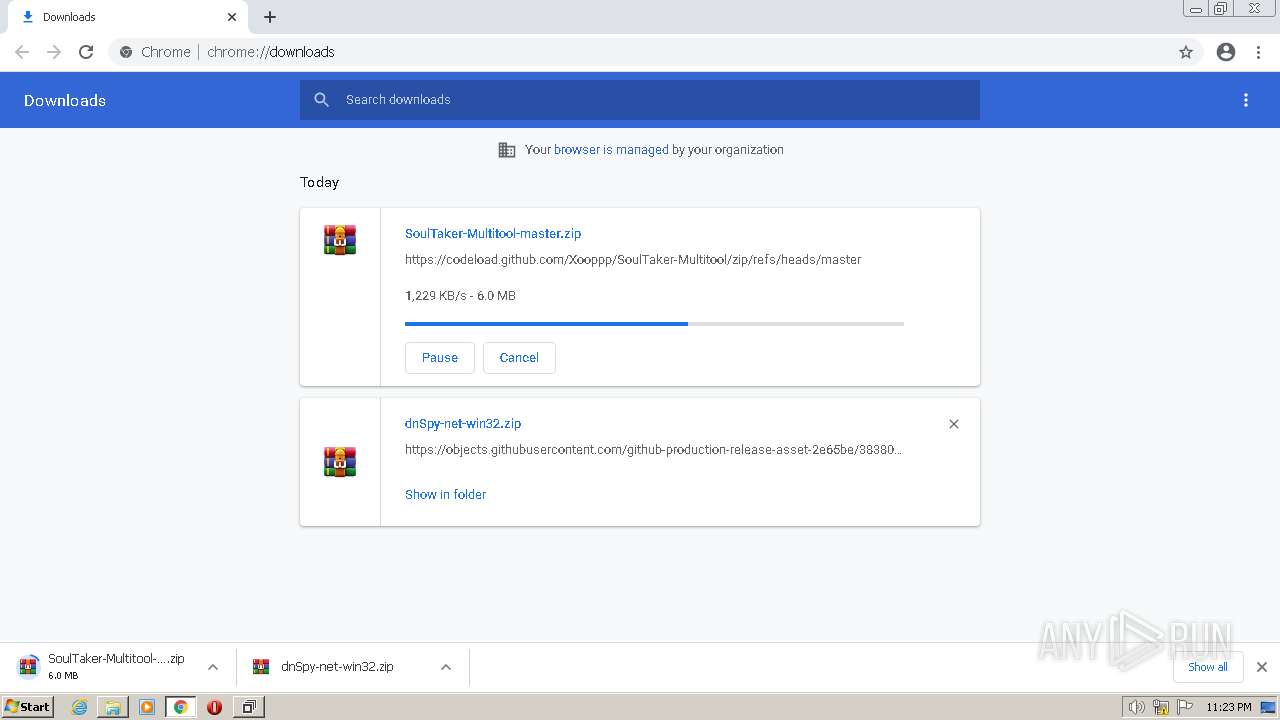Viewport: 1280px width, 720px height.
Task: Open Windows Explorer folder on taskbar
Action: point(113,707)
